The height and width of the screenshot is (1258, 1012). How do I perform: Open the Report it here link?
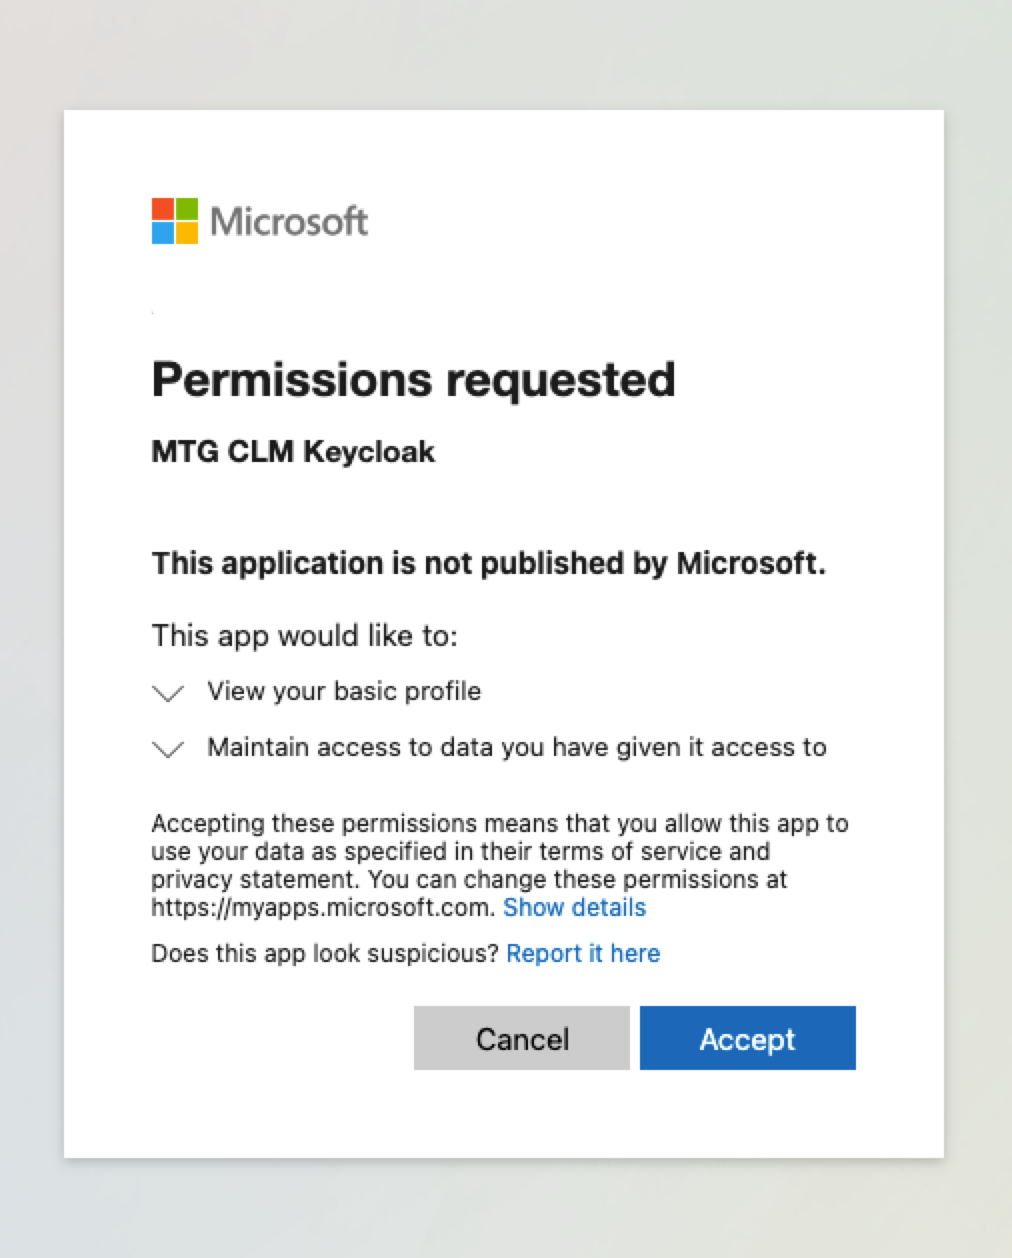pyautogui.click(x=583, y=953)
